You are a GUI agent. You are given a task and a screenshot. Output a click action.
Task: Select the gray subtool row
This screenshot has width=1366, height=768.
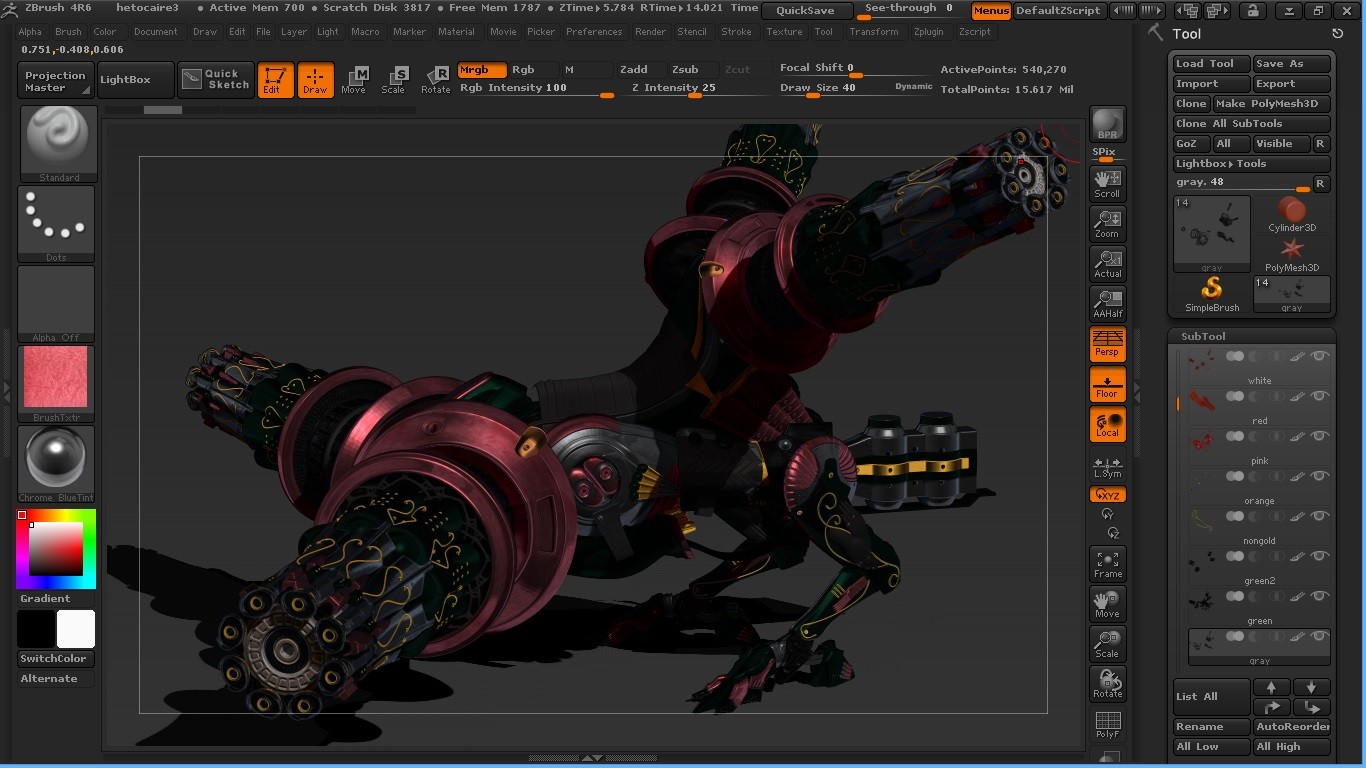coord(1259,646)
